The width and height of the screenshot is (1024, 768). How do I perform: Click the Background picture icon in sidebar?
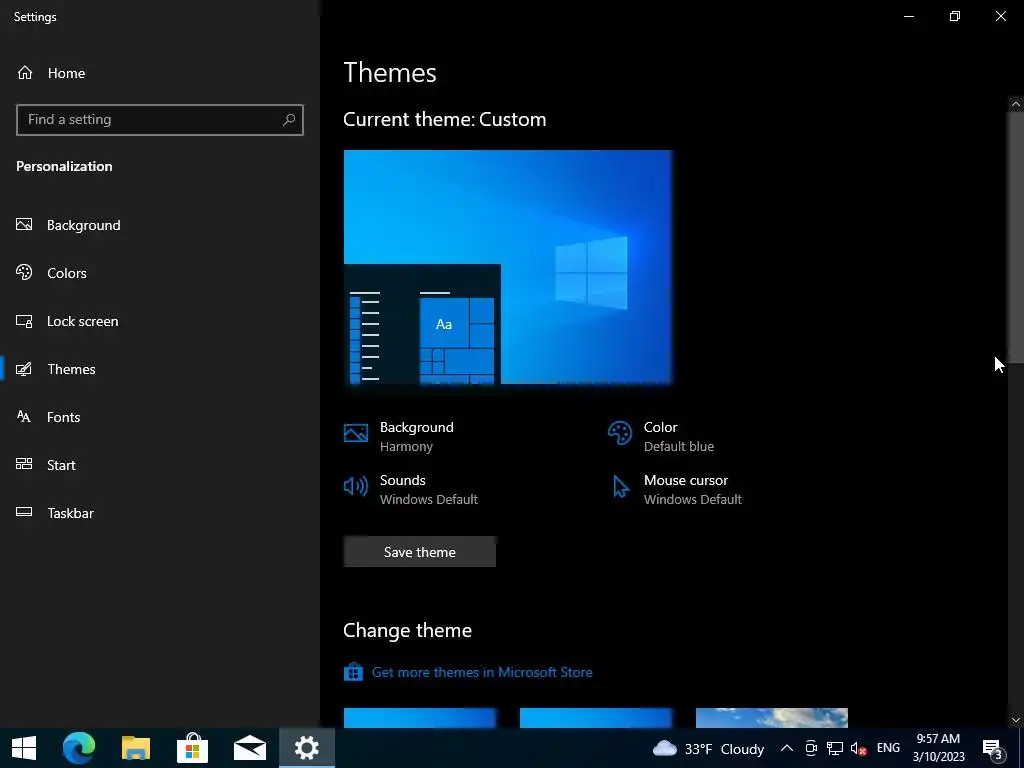24,225
